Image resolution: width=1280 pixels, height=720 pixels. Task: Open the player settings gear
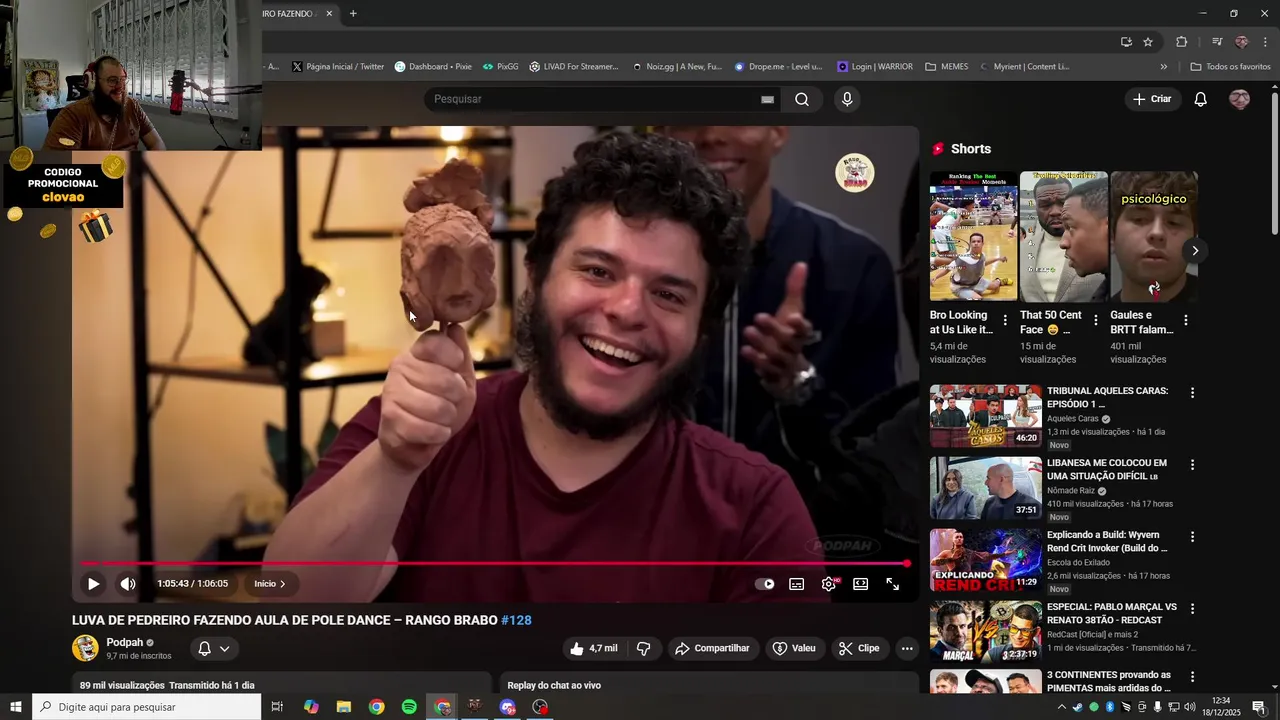(x=829, y=584)
